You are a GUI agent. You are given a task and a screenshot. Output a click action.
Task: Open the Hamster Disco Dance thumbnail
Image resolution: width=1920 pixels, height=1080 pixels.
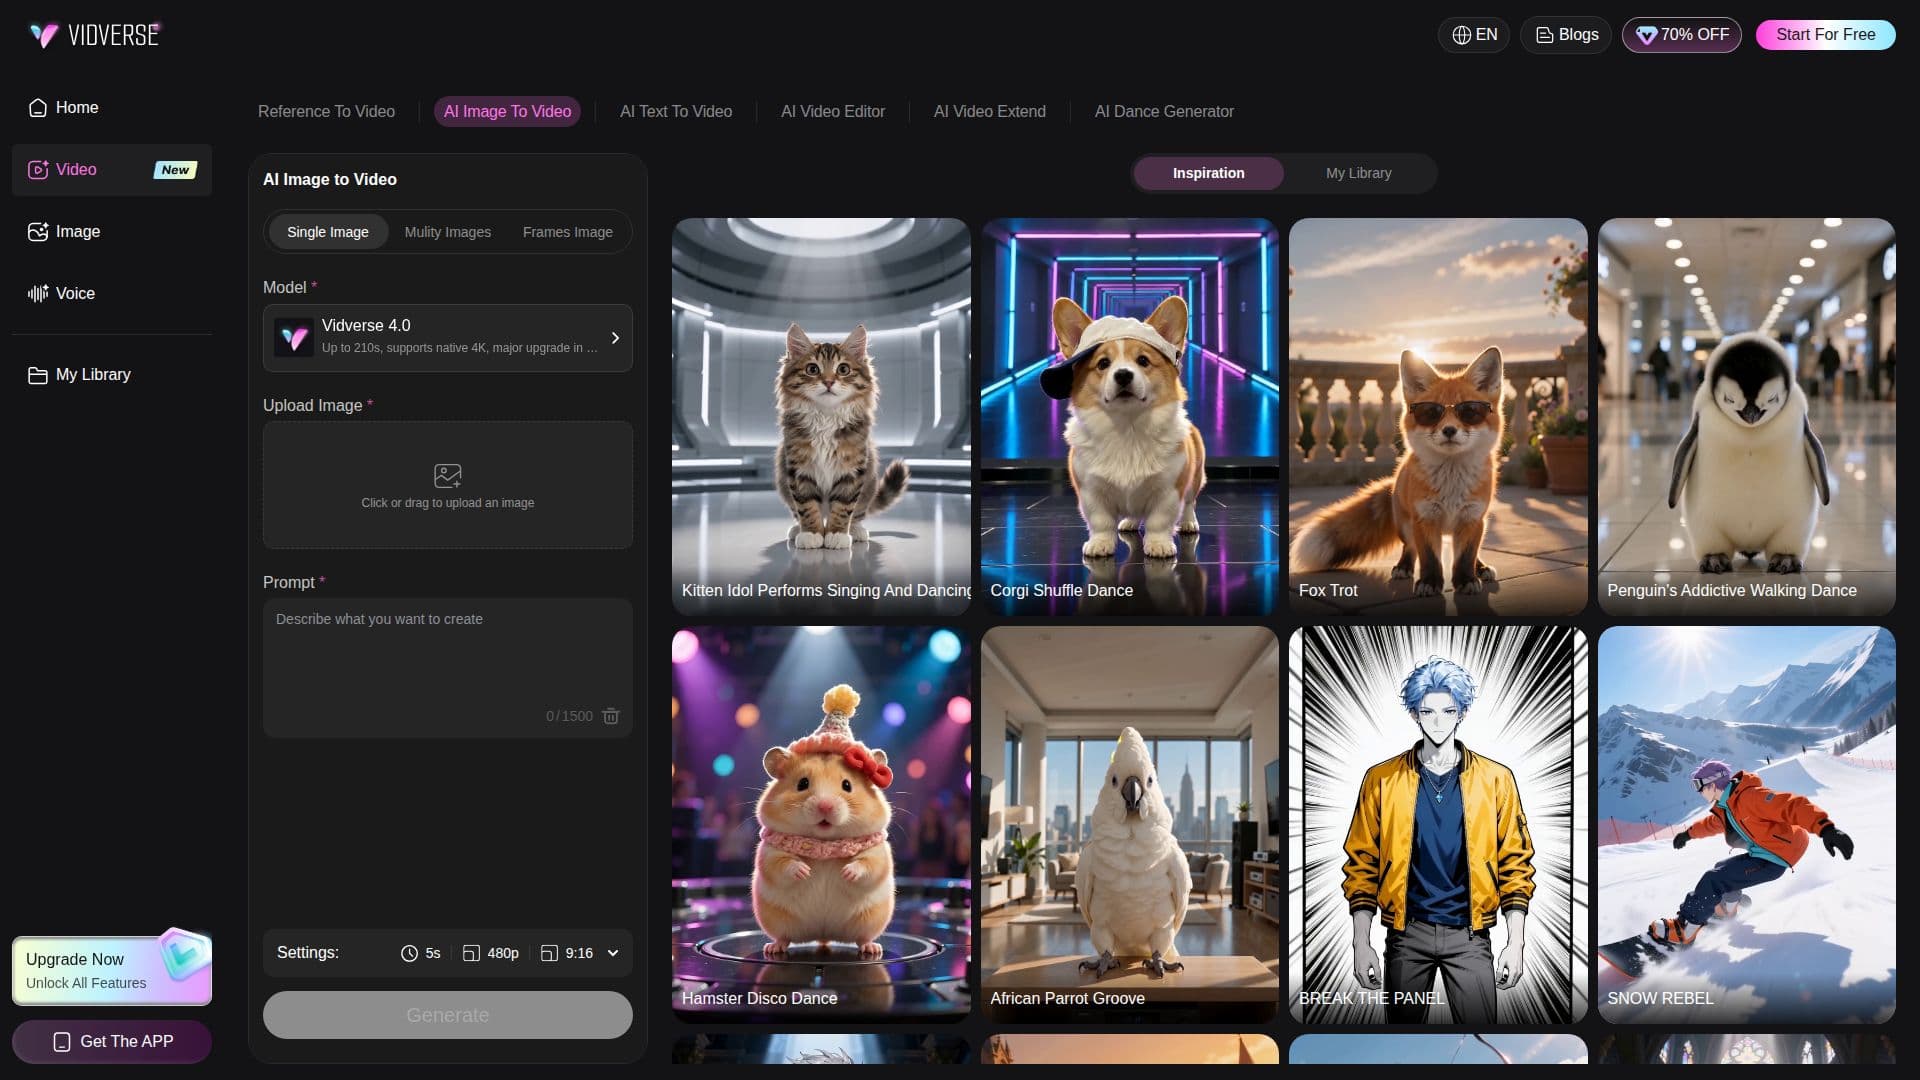coord(821,825)
